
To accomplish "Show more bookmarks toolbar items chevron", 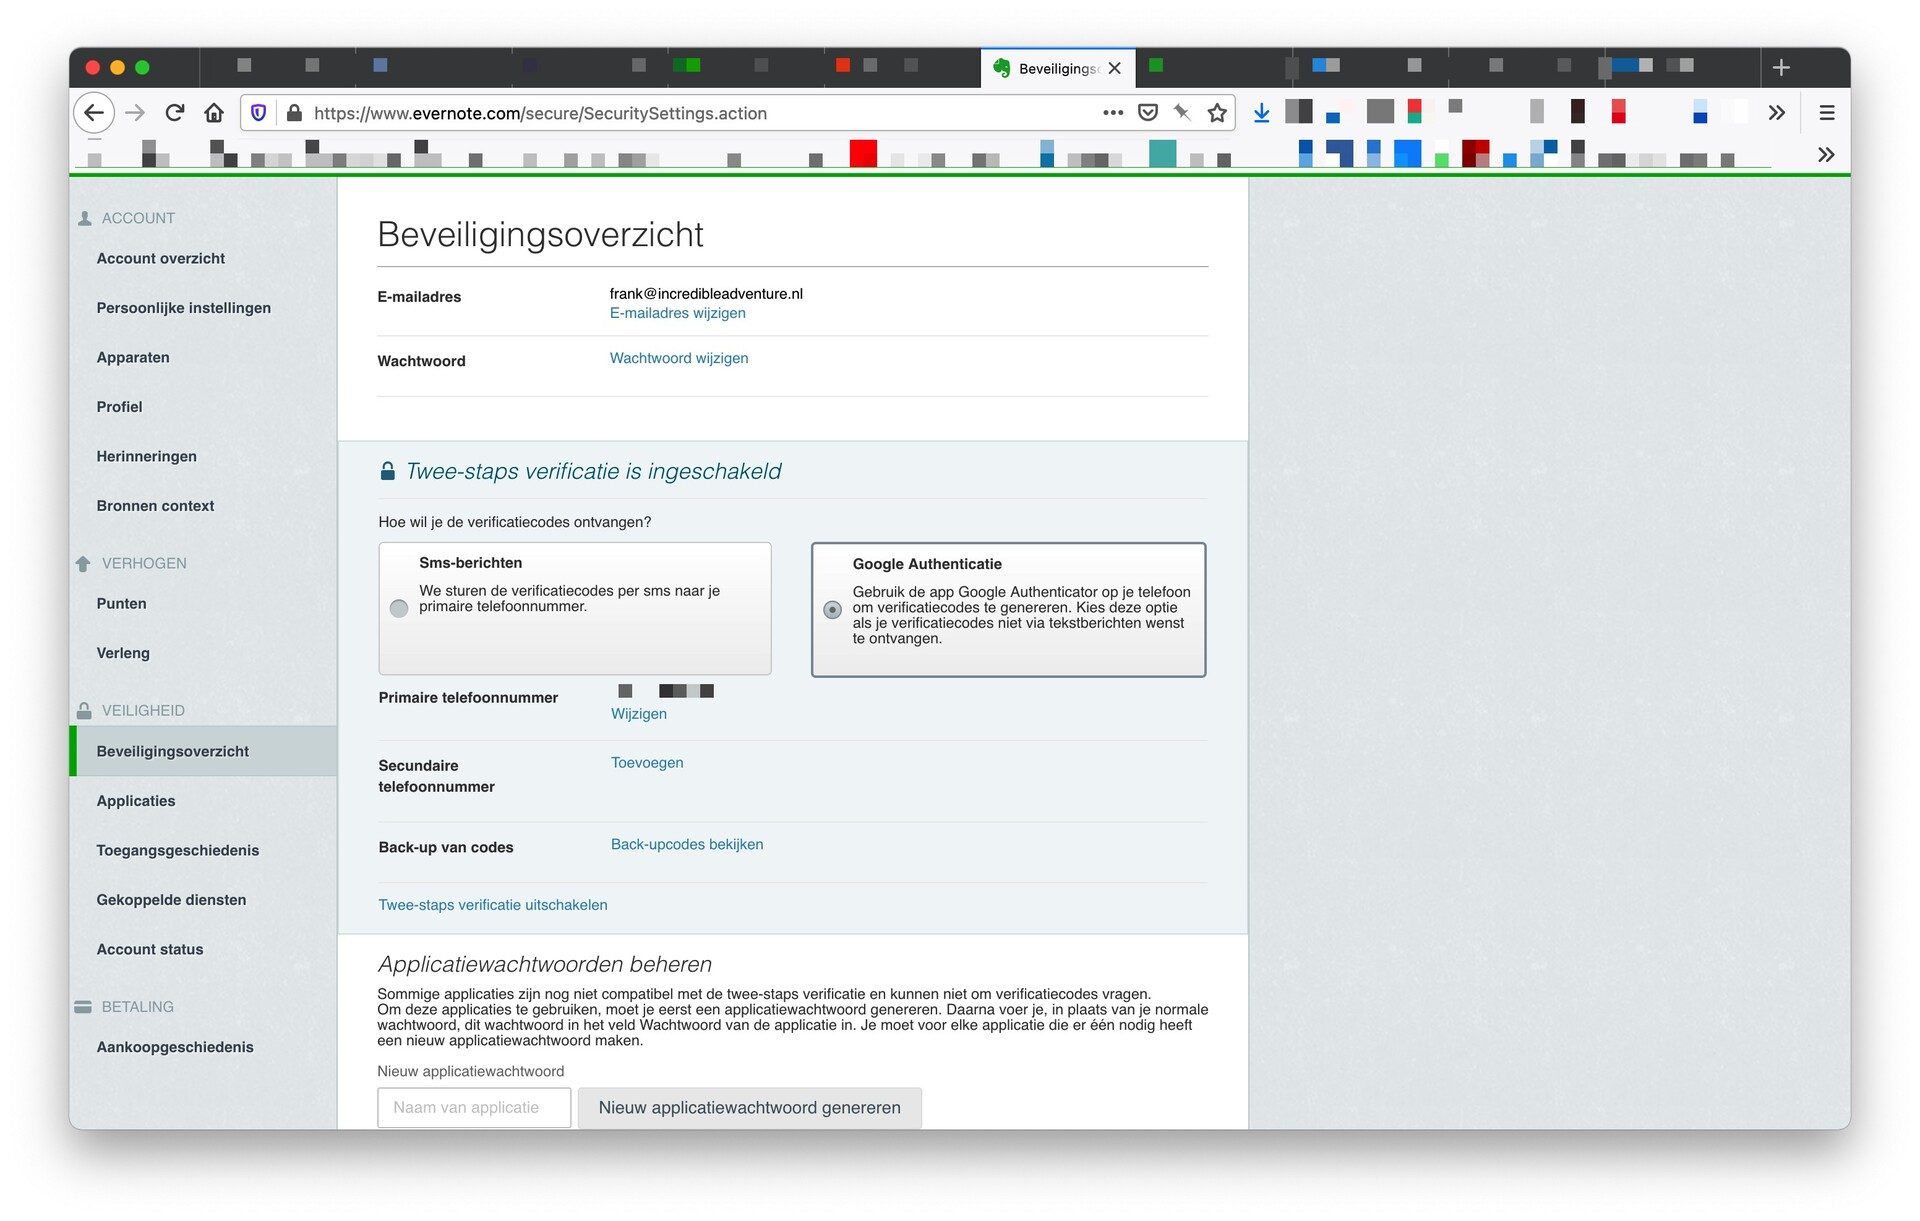I will point(1826,154).
